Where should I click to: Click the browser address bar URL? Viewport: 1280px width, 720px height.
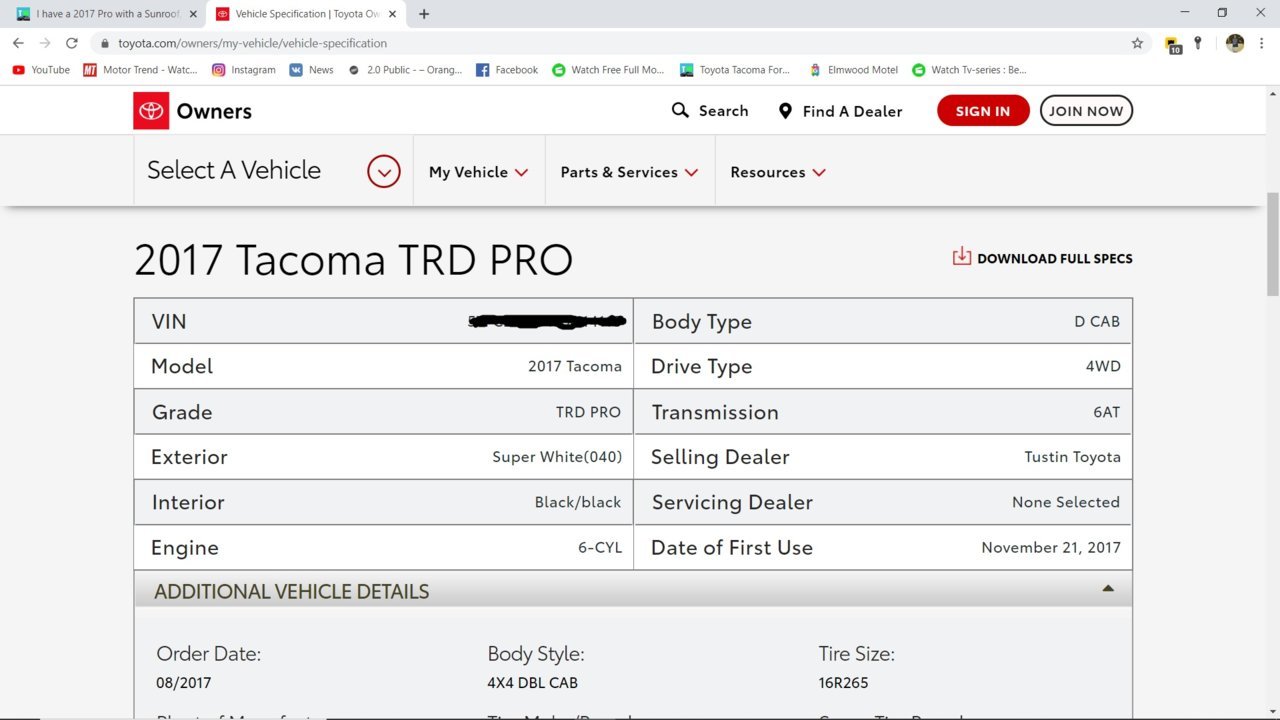(x=252, y=43)
